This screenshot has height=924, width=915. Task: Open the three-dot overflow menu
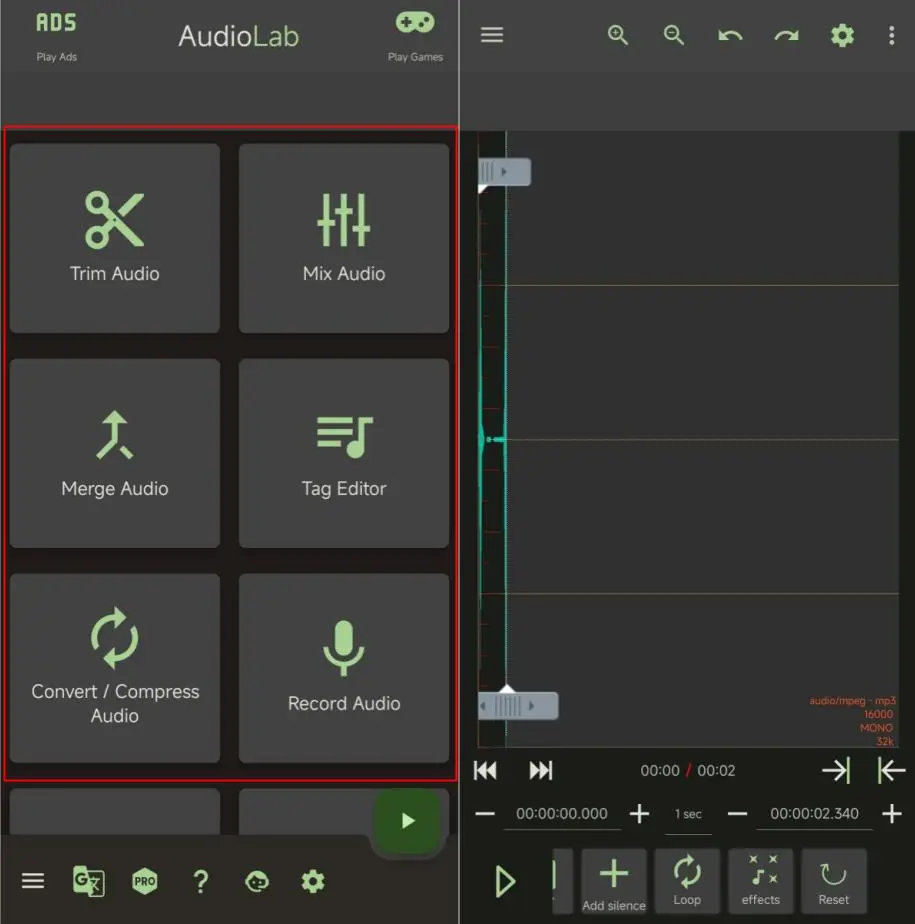(891, 35)
